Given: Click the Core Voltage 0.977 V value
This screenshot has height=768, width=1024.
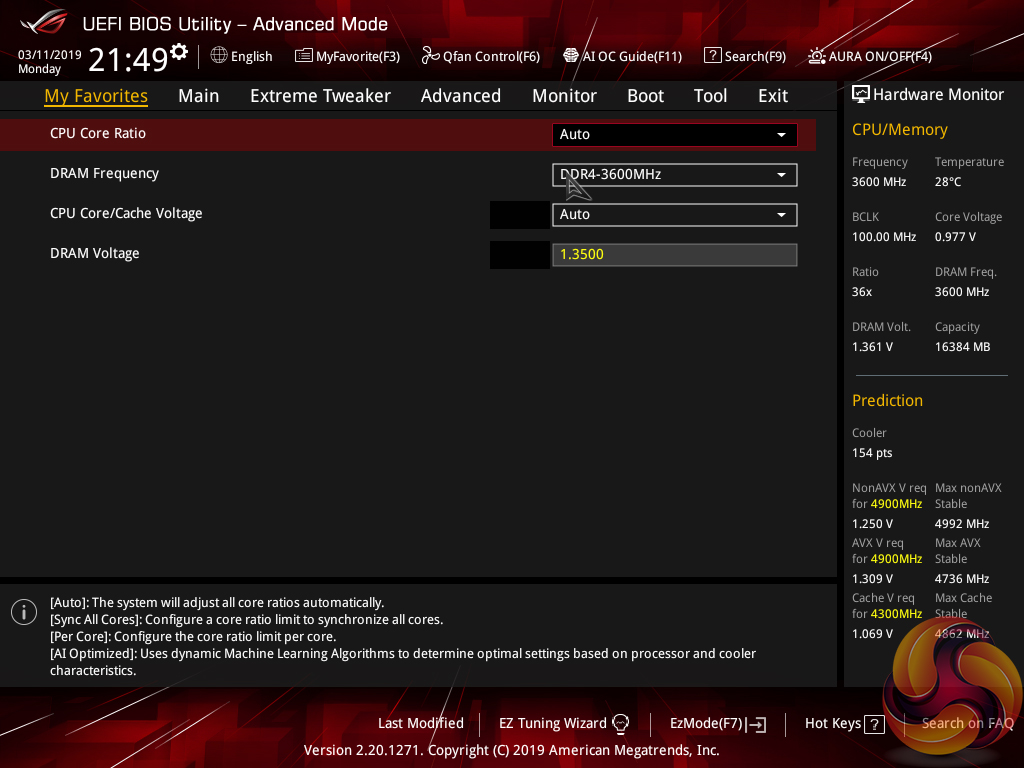Looking at the screenshot, I should [955, 237].
